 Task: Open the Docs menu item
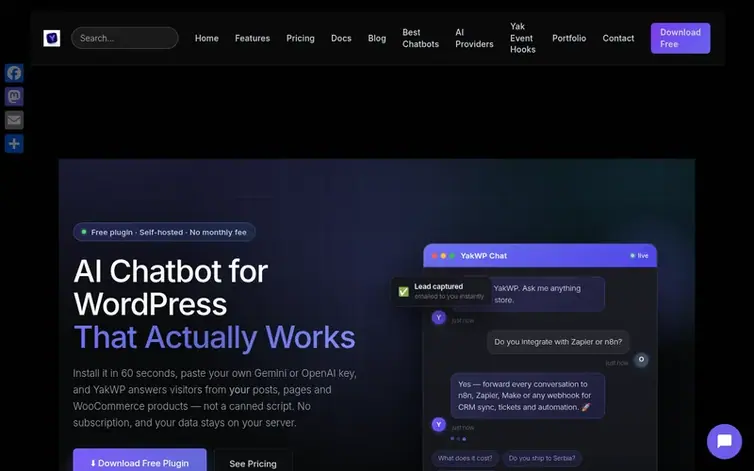pyautogui.click(x=341, y=38)
